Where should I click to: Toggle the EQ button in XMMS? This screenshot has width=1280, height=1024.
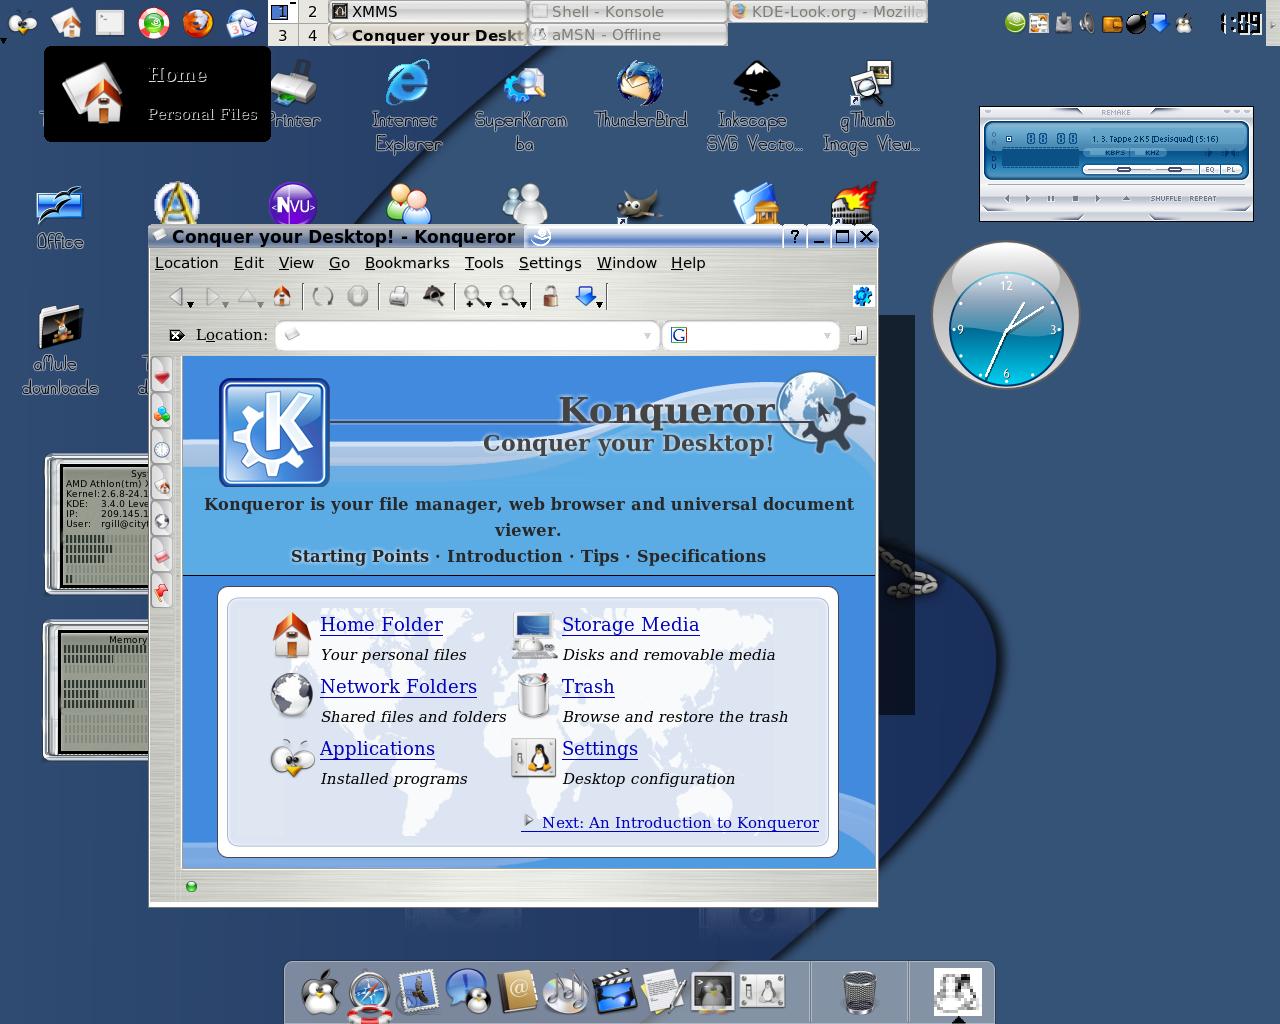(x=1209, y=170)
